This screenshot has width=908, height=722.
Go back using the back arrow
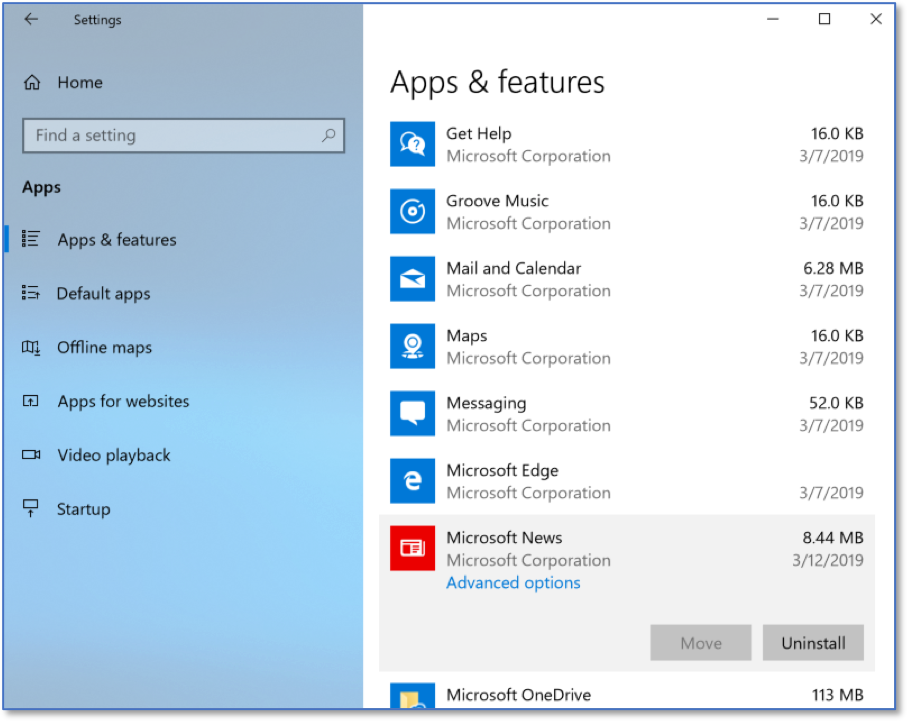[x=31, y=19]
